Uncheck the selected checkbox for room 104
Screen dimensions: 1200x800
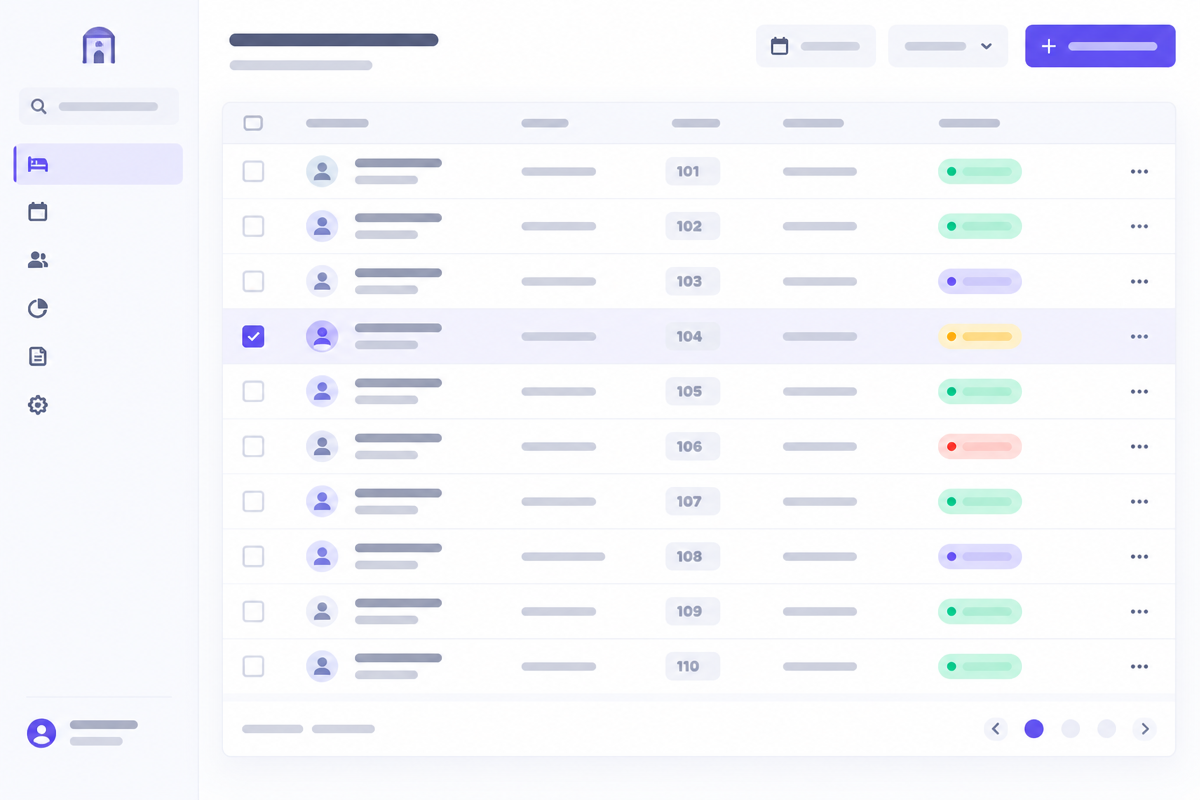coord(253,336)
